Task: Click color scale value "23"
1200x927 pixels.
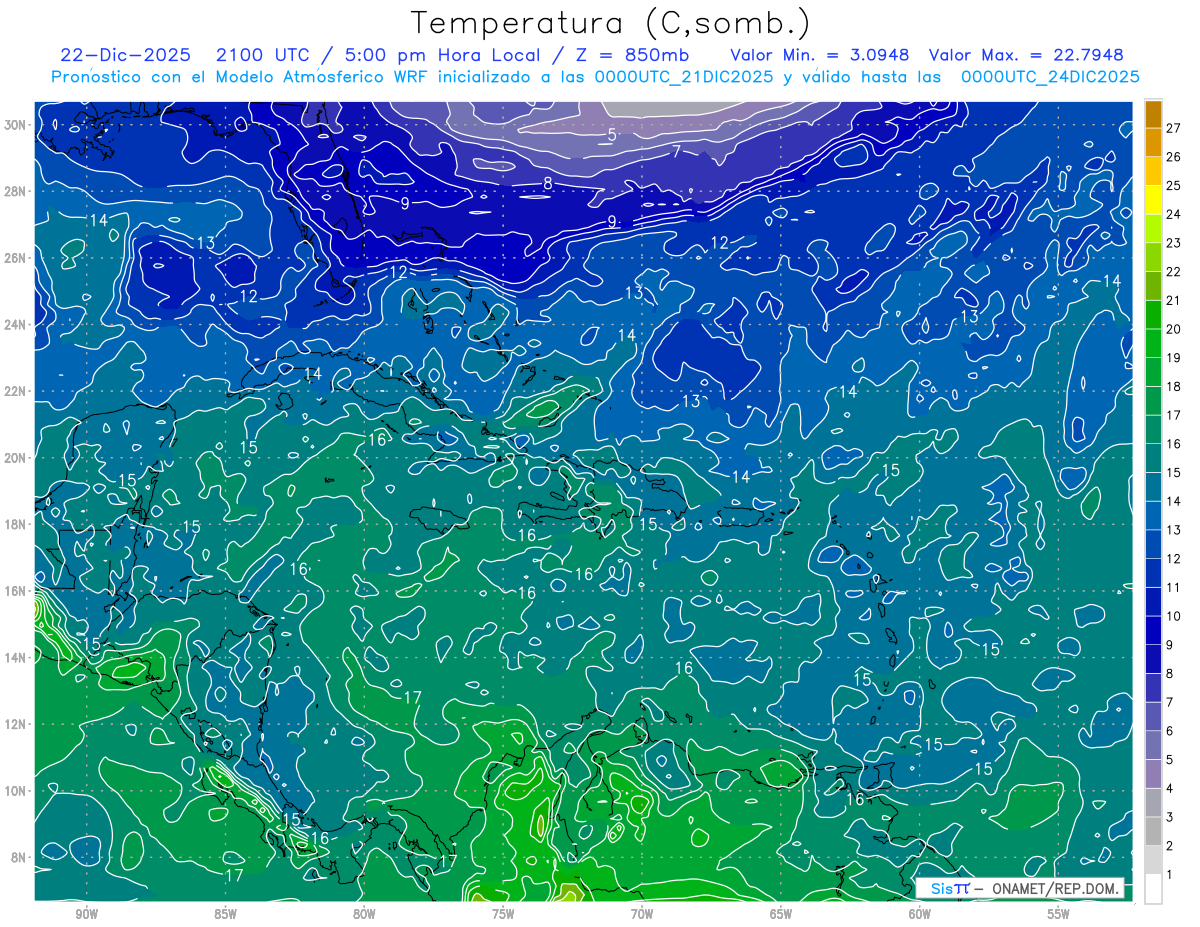Action: 1174,243
